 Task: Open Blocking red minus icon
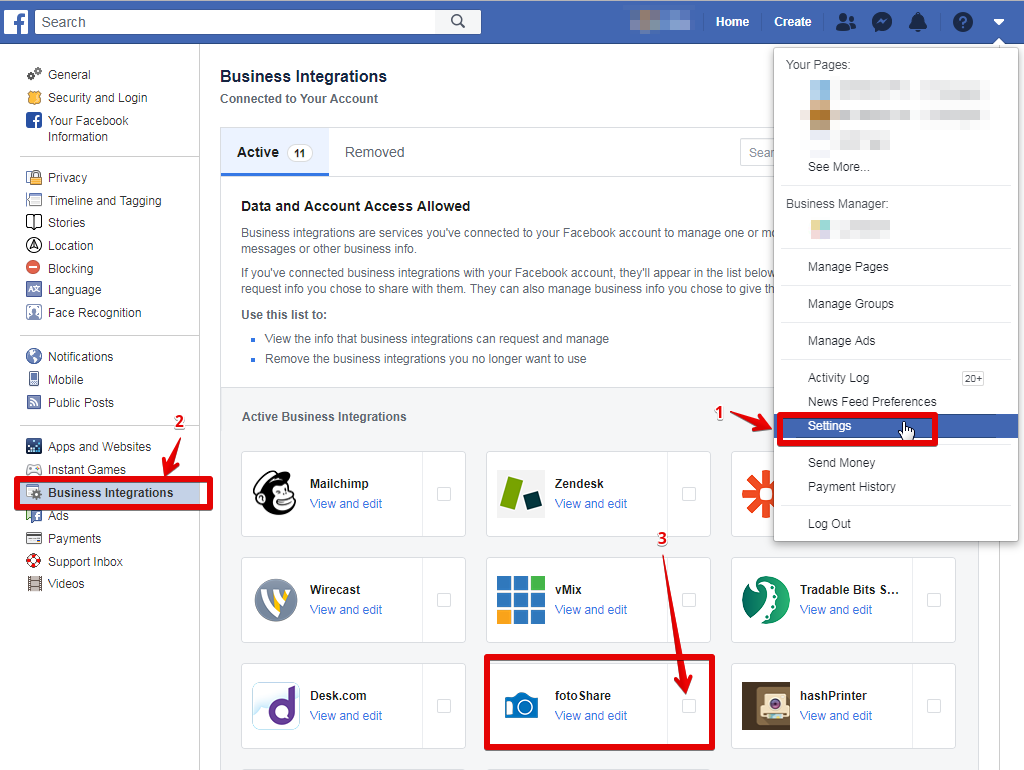(33, 267)
